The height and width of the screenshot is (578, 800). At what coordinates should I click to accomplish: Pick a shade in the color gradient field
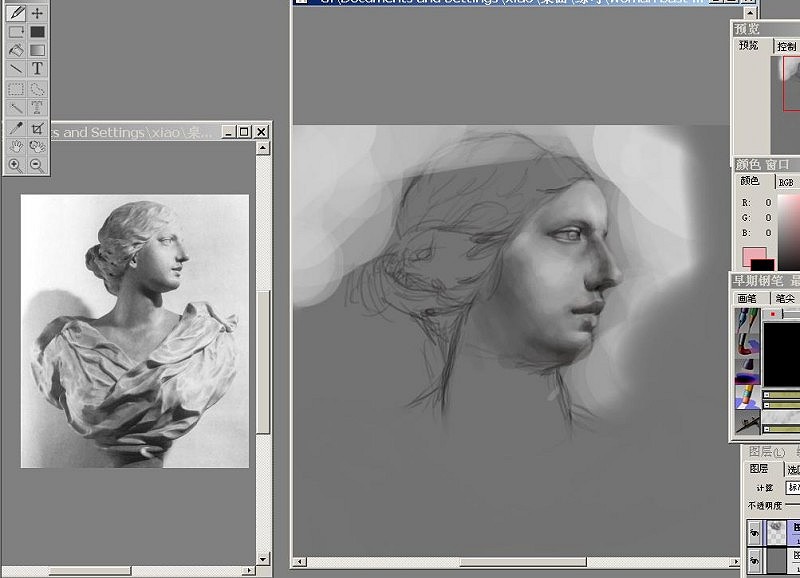(x=789, y=232)
